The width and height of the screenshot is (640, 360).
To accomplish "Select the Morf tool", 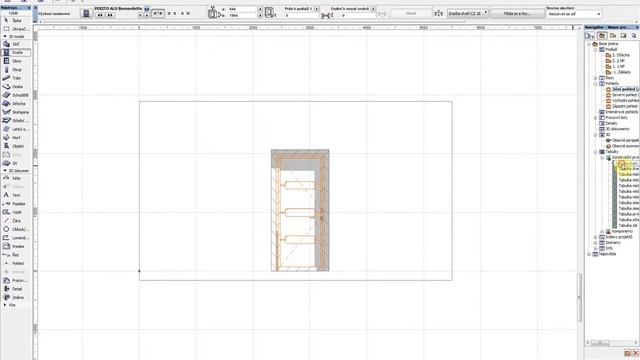I will 16,138.
